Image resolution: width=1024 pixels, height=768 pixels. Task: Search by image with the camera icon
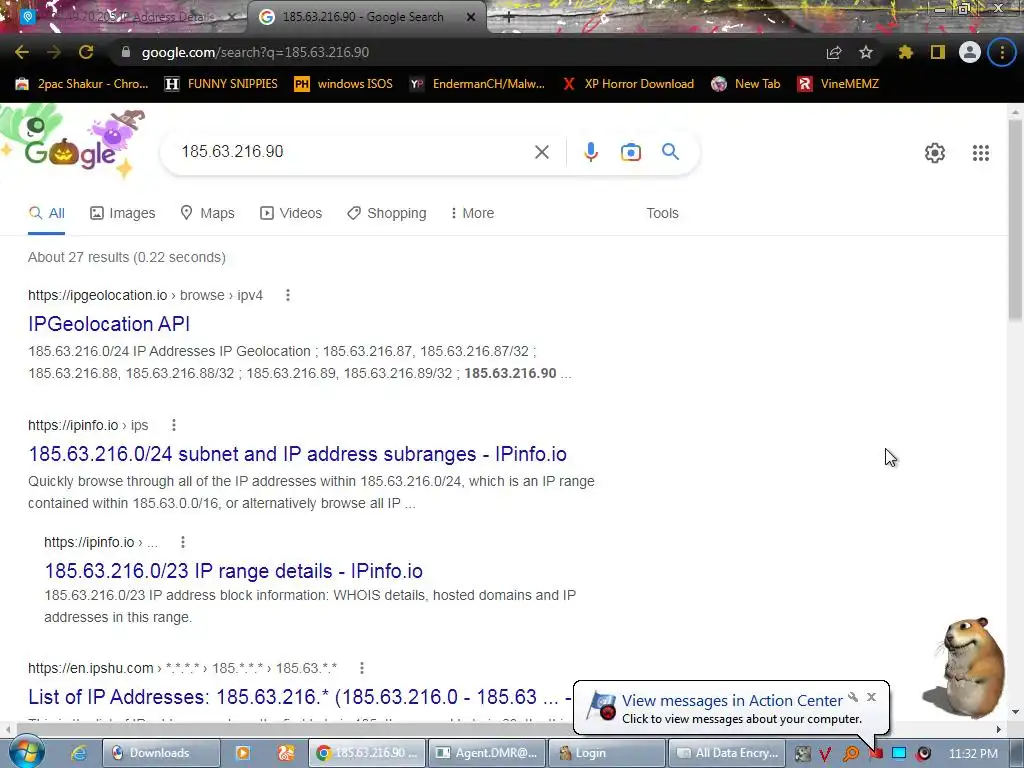click(x=630, y=152)
